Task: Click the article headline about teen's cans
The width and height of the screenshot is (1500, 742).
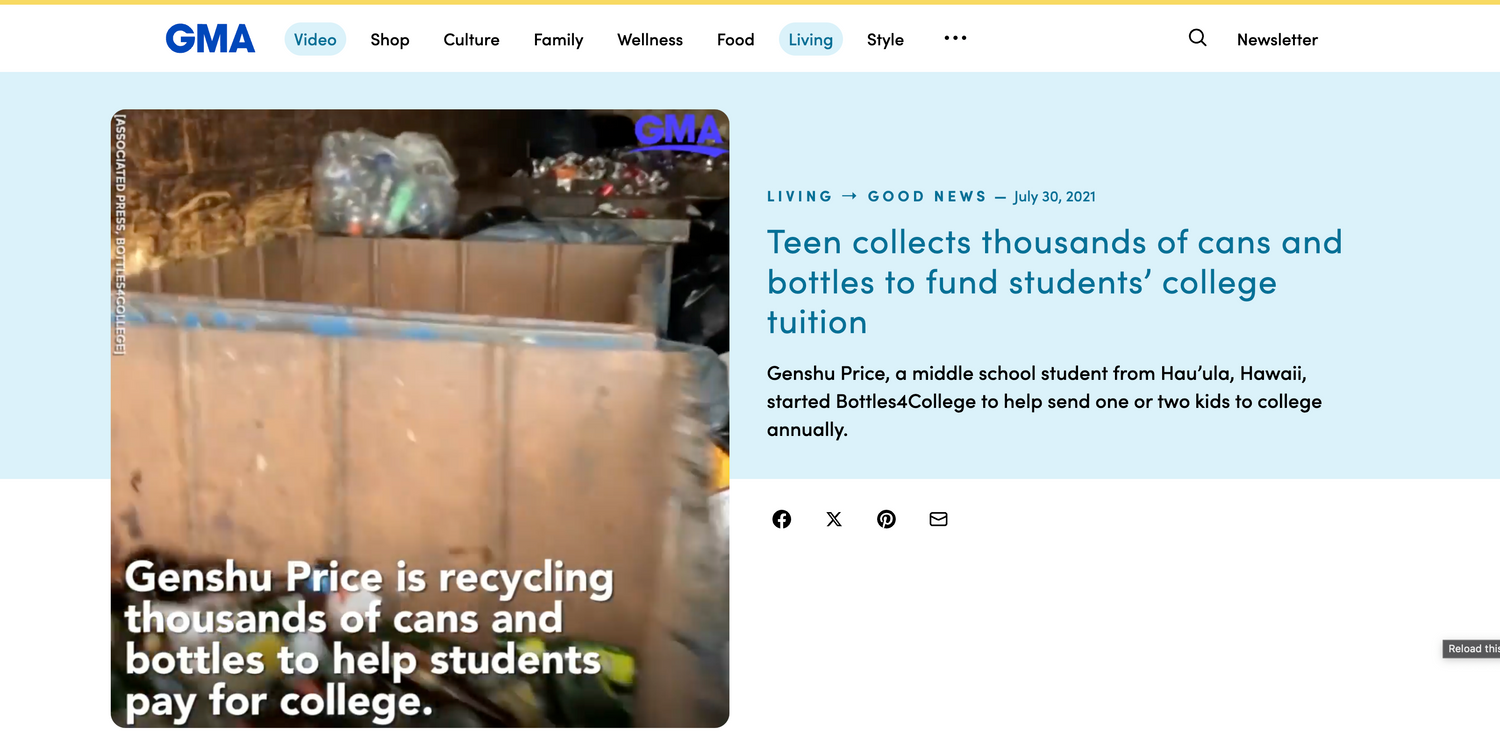Action: click(1054, 281)
